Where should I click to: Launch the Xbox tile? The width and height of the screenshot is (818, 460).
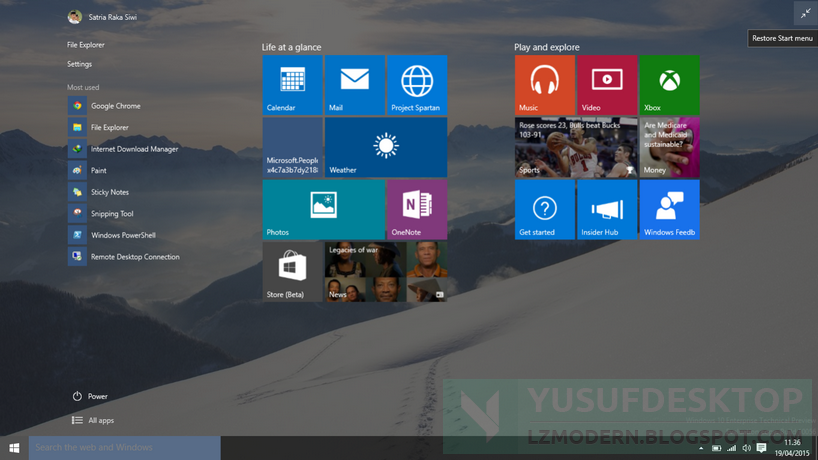click(x=669, y=85)
